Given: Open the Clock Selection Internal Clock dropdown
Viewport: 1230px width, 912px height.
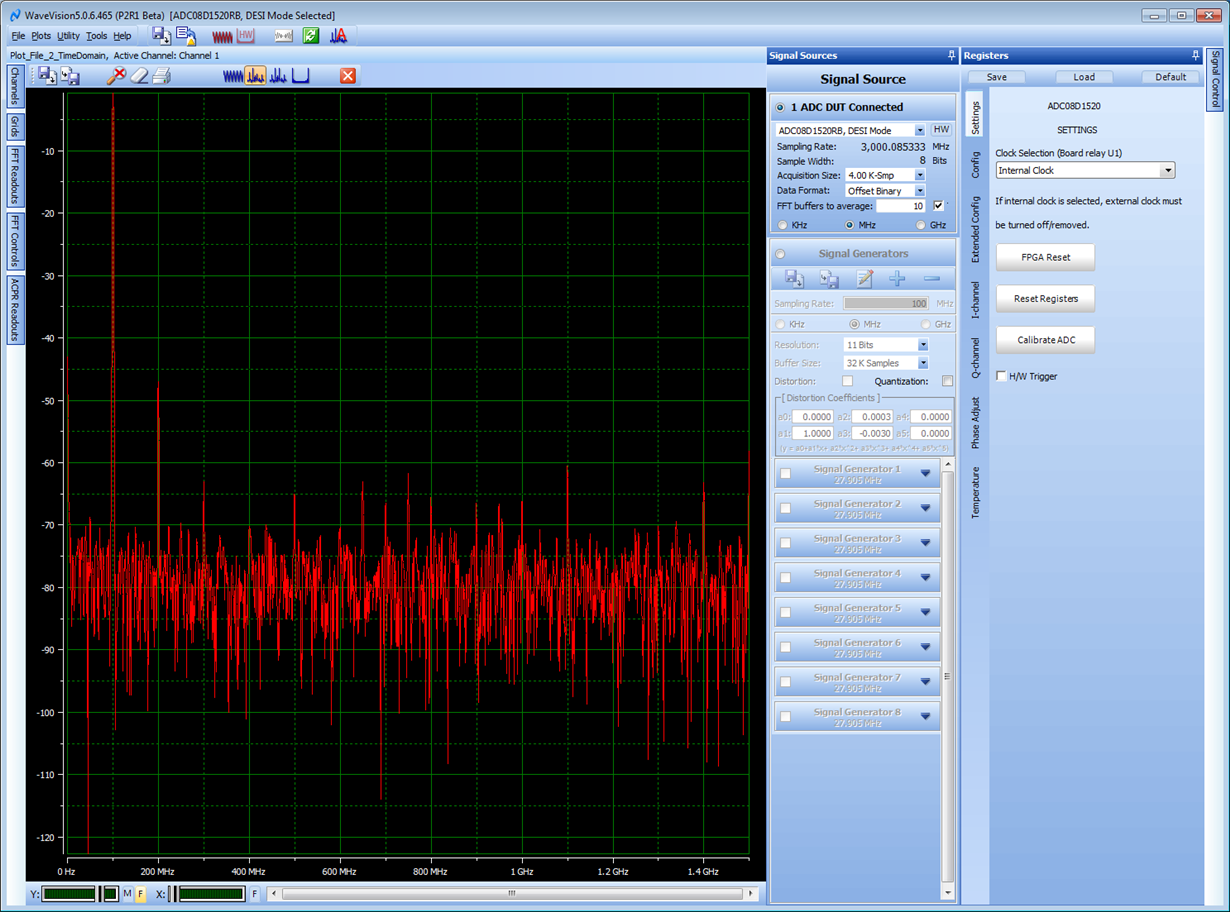Looking at the screenshot, I should pyautogui.click(x=1168, y=171).
